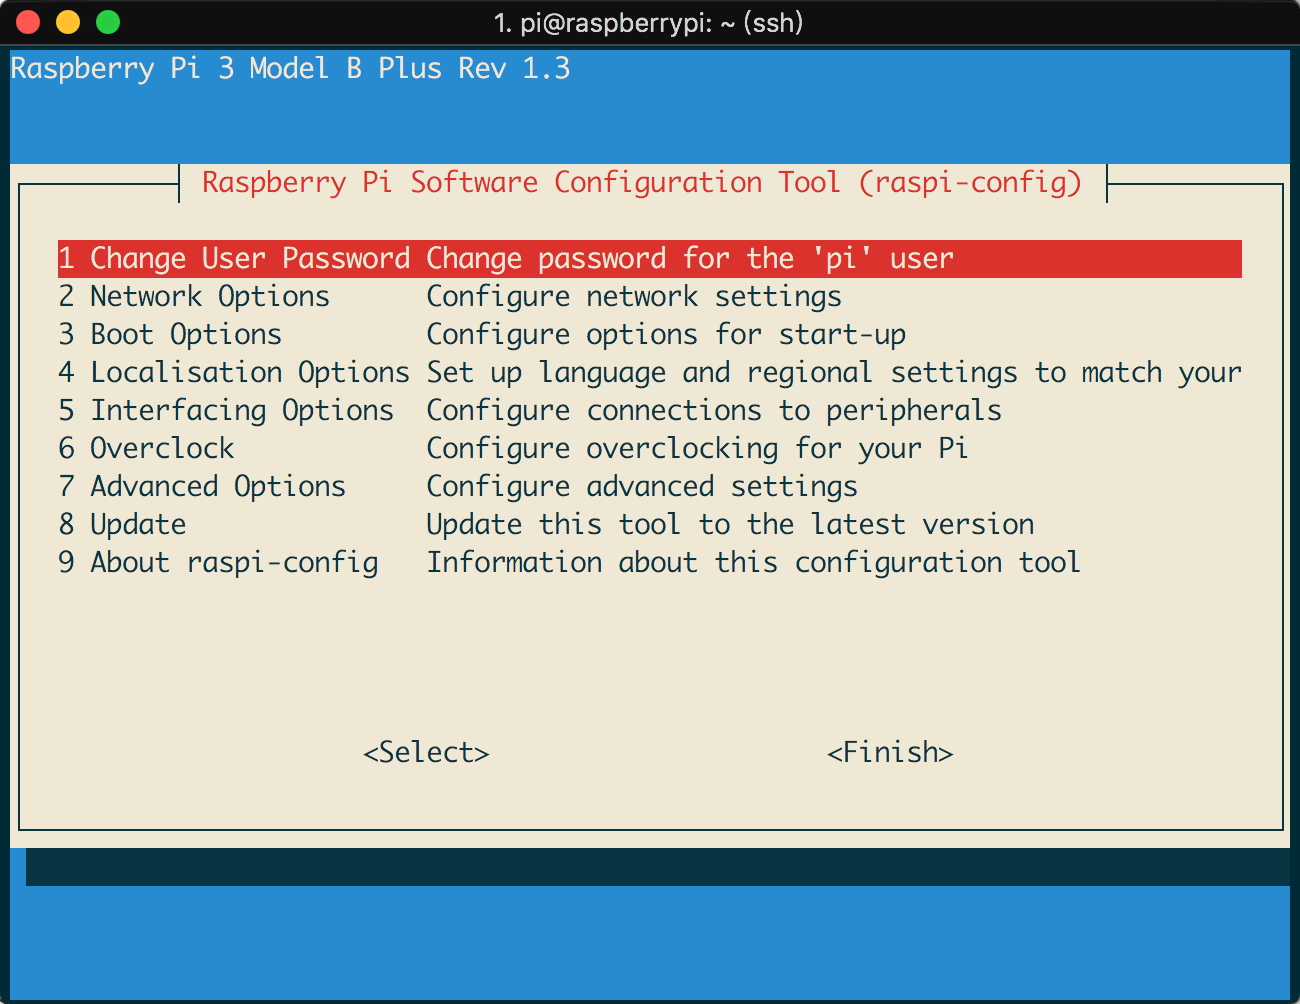Click 'Information about this configuration tool' description
The image size is (1300, 1004).
[x=752, y=563]
